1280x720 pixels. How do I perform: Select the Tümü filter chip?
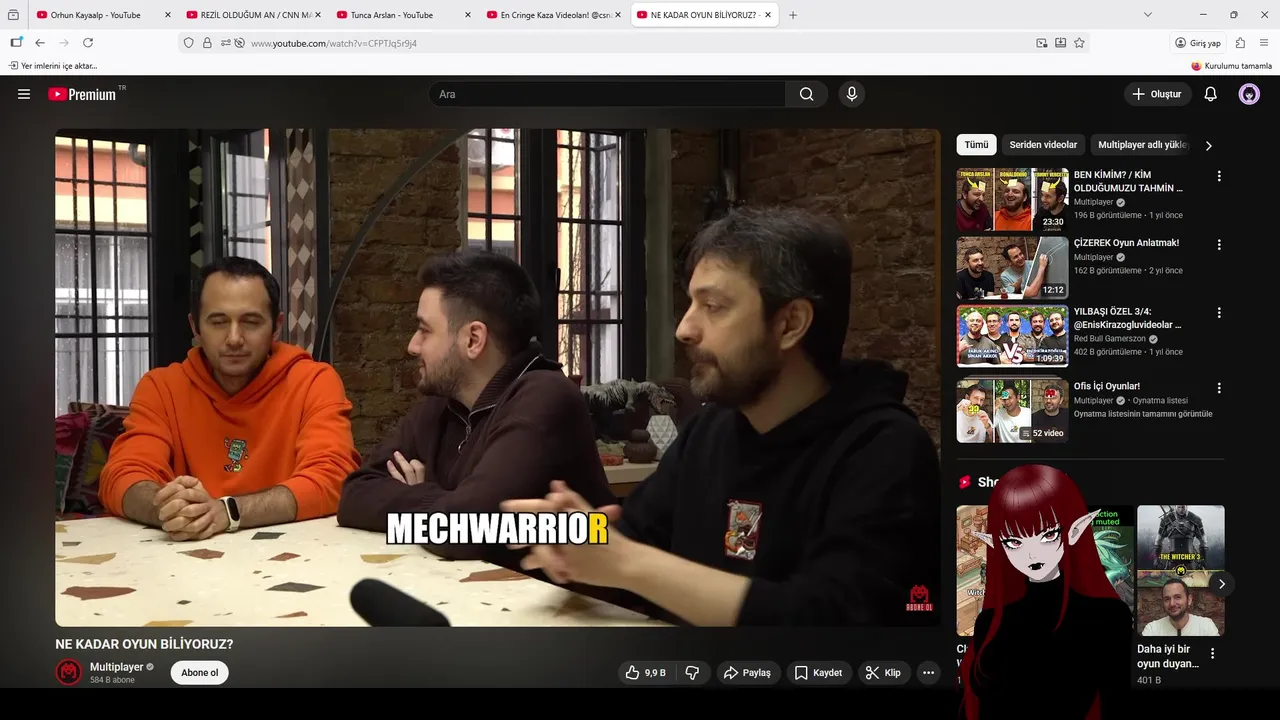pos(976,145)
